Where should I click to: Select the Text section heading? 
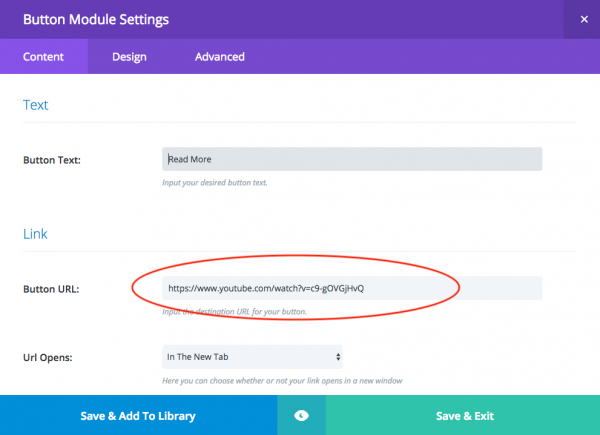35,105
